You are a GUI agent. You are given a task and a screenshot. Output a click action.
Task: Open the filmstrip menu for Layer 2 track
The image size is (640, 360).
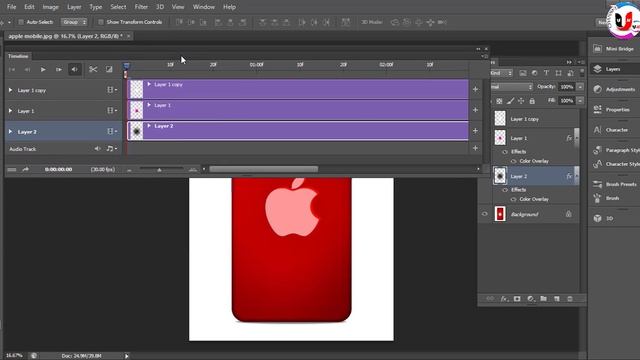click(112, 131)
